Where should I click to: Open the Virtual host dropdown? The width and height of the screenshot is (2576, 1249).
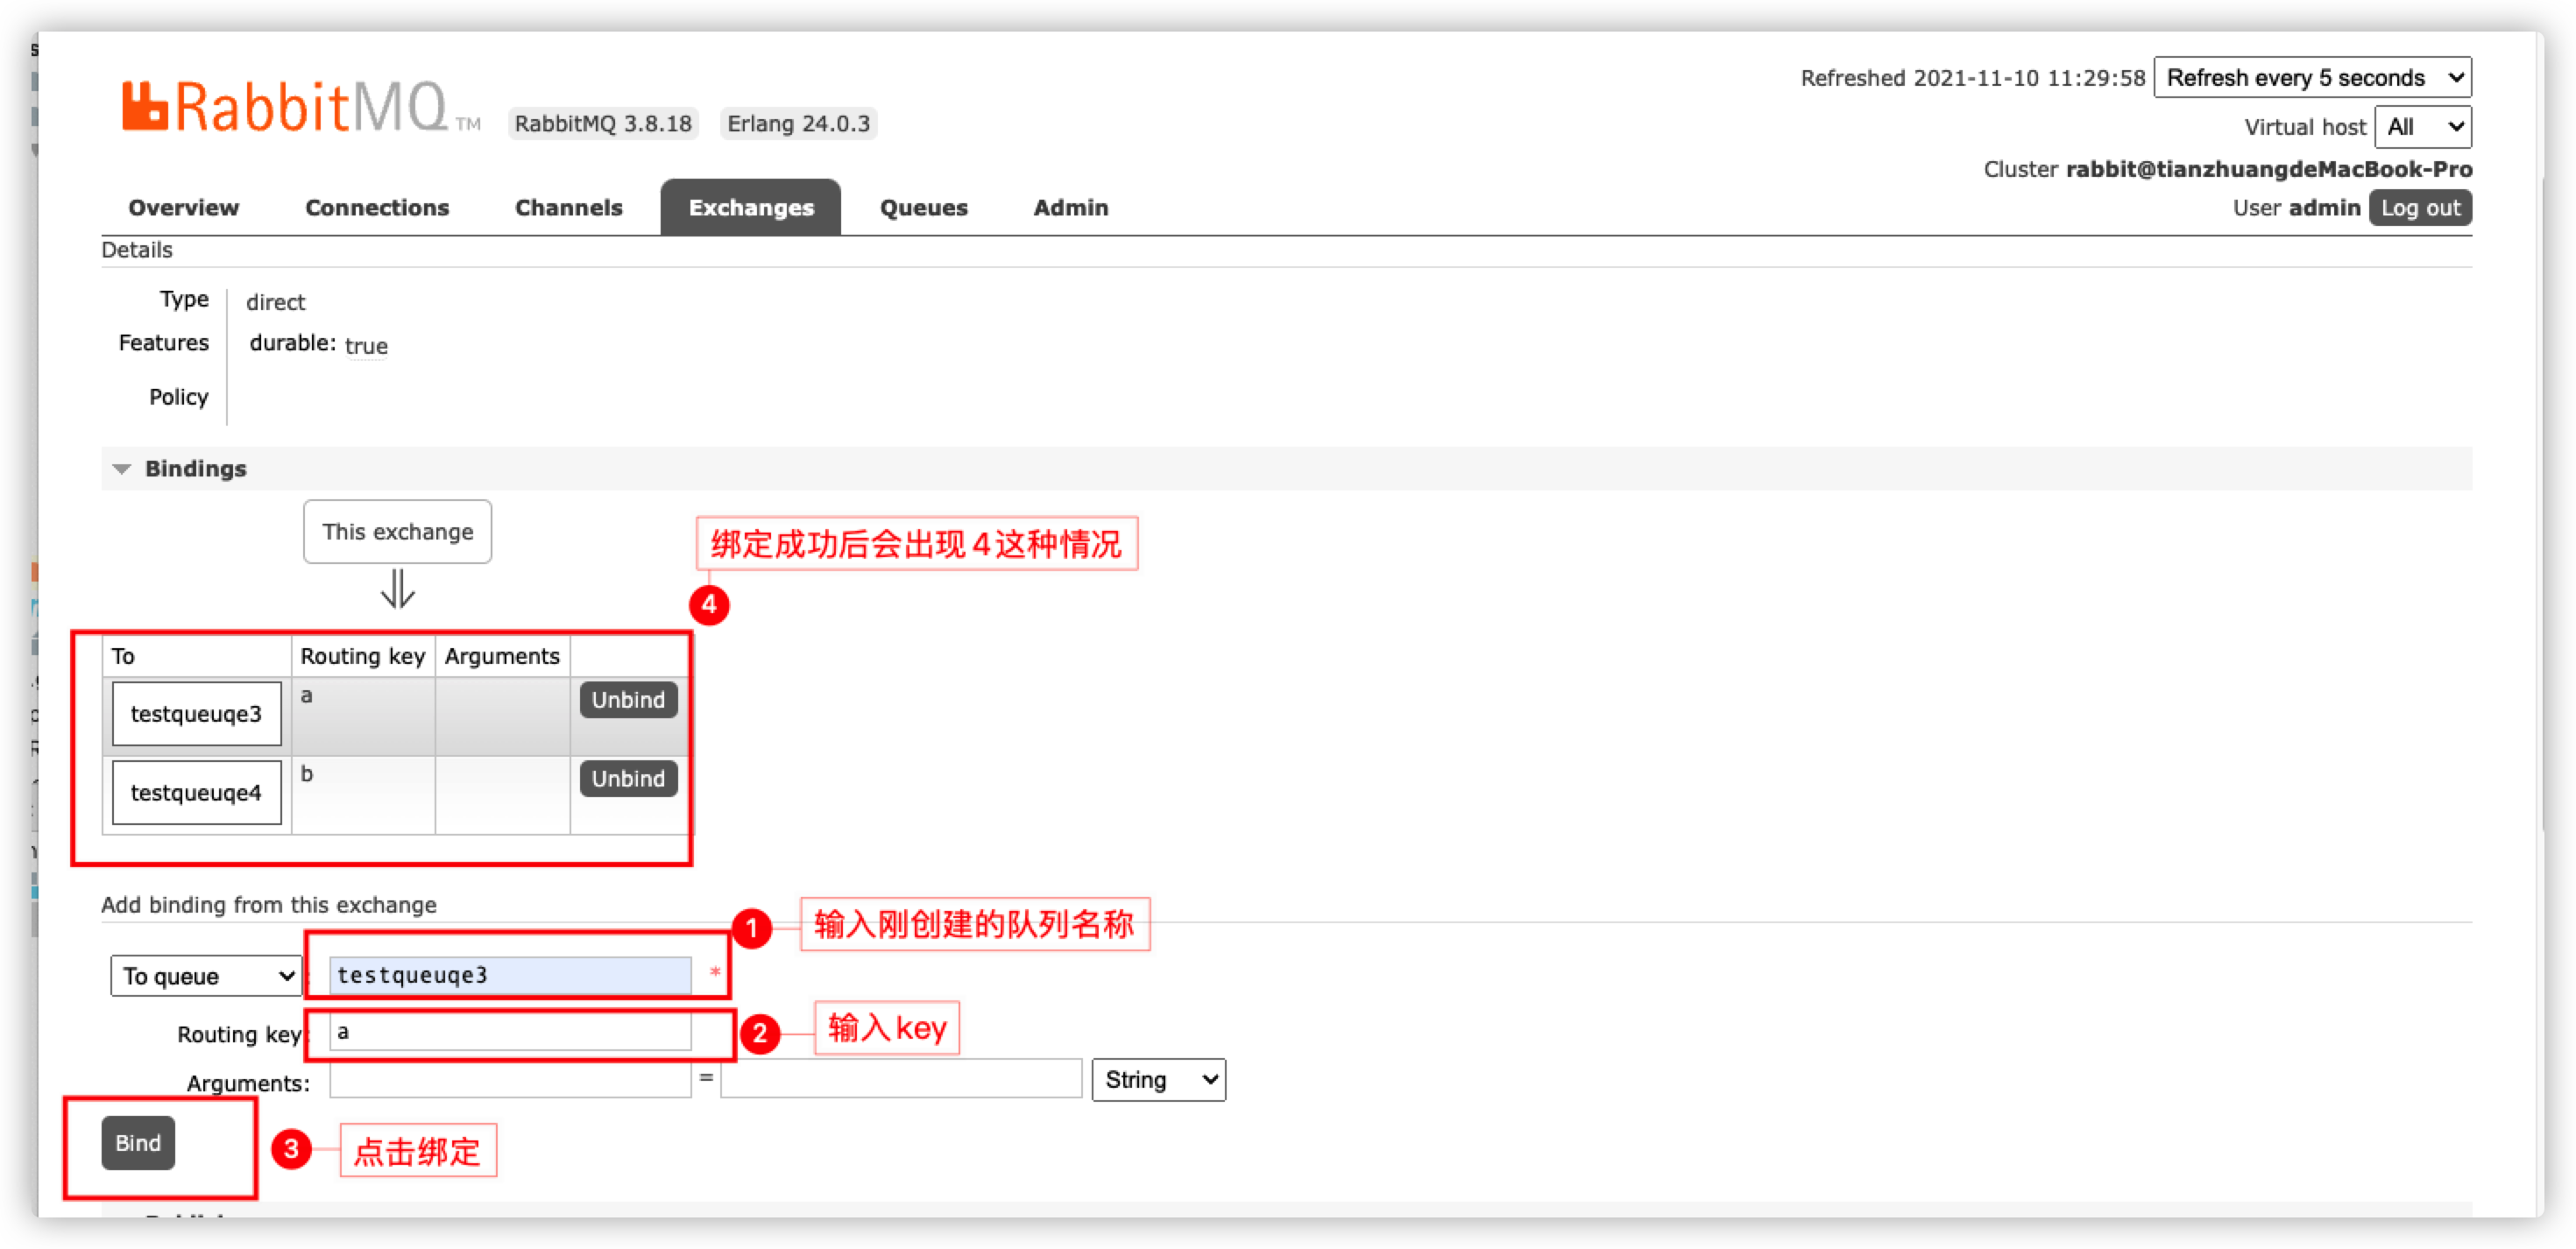tap(2422, 127)
